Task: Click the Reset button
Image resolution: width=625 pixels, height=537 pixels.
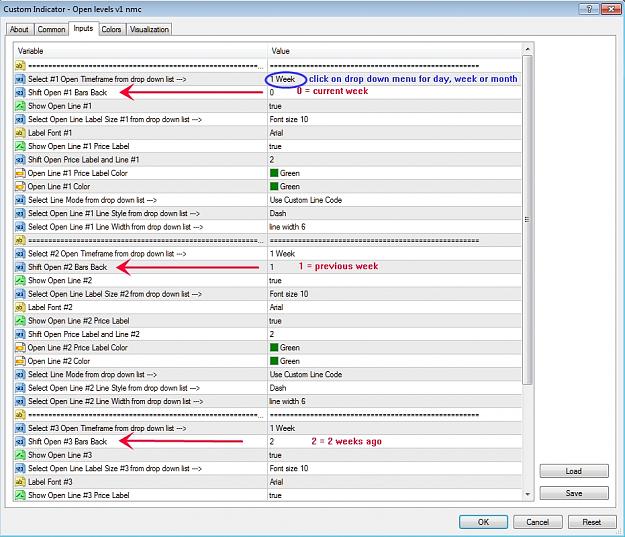Action: point(592,522)
